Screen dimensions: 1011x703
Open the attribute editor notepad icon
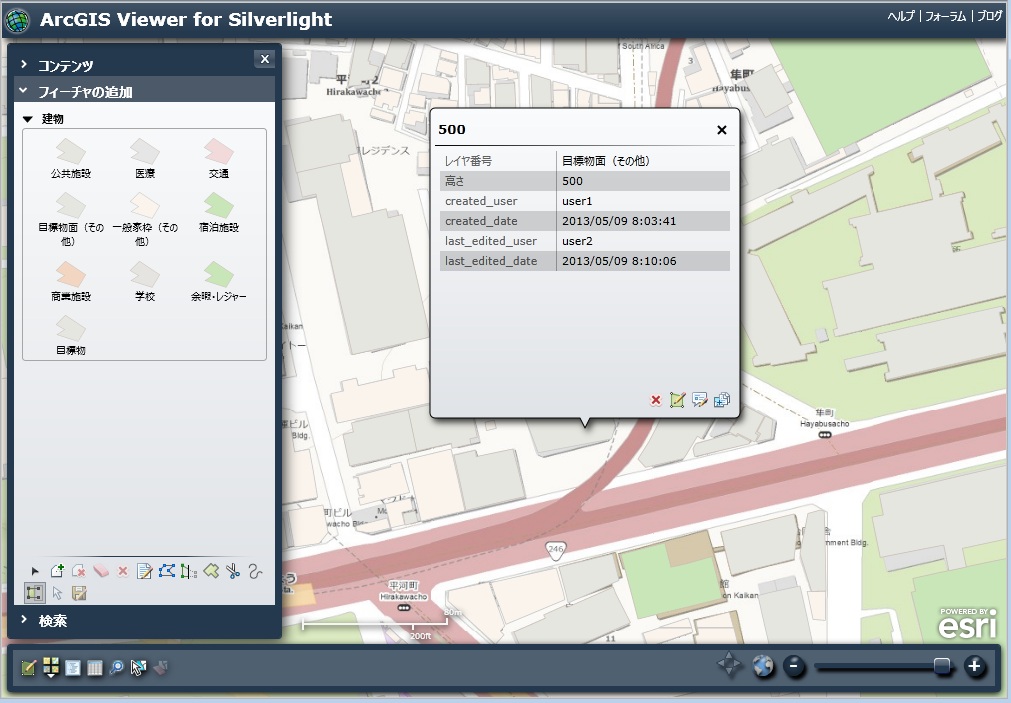144,571
